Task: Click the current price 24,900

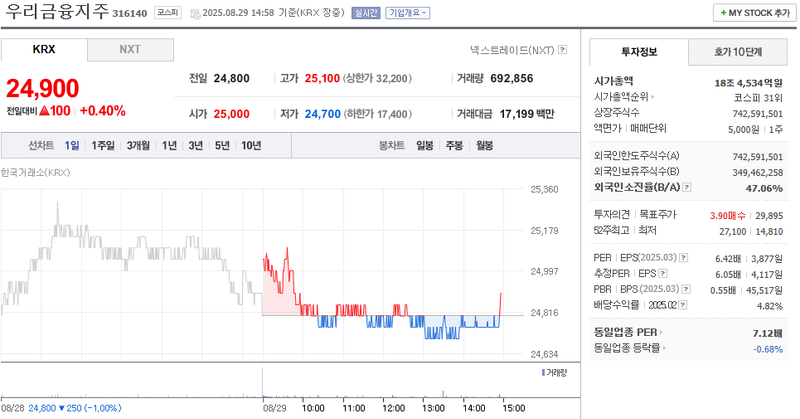Action: pos(43,88)
